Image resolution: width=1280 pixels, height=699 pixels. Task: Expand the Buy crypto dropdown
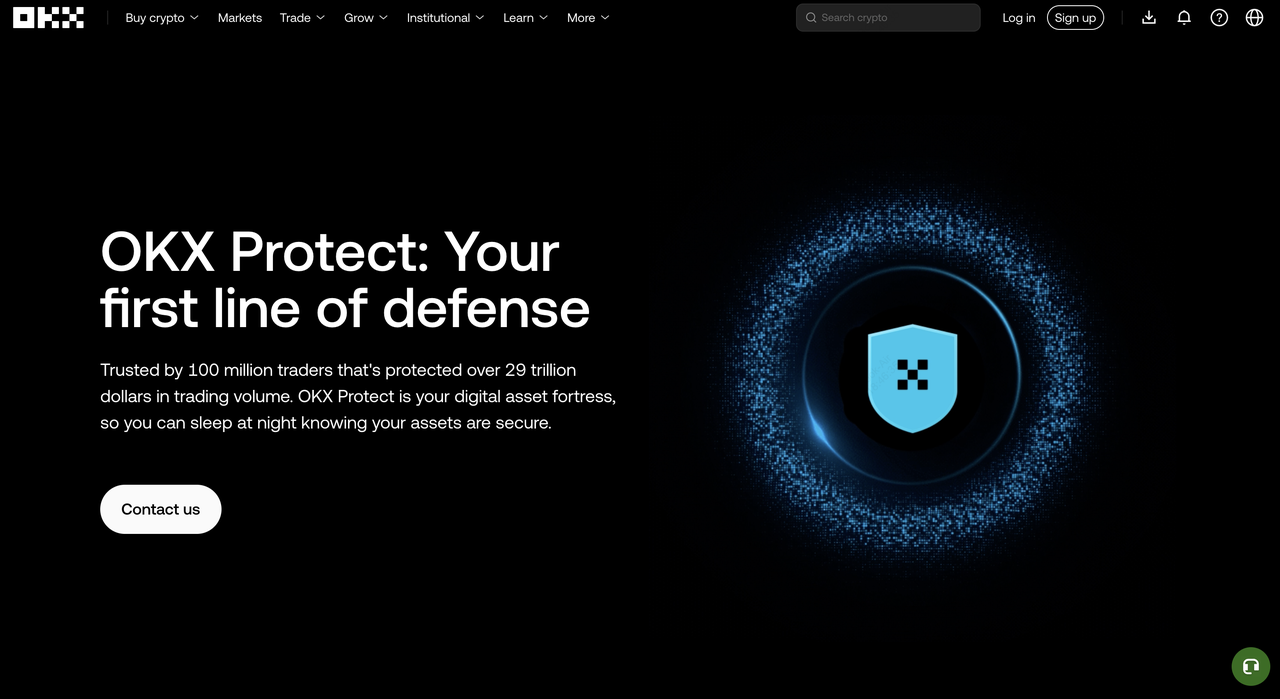pyautogui.click(x=162, y=18)
